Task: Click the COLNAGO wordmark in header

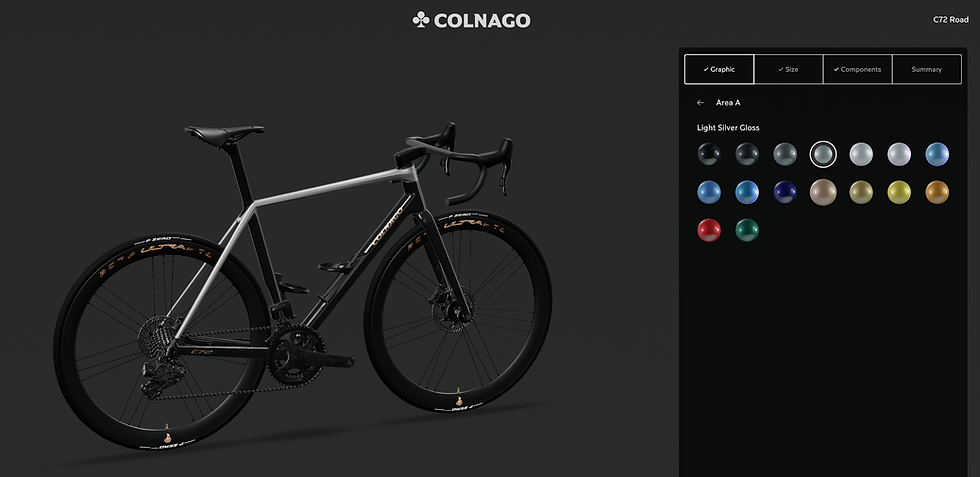Action: pyautogui.click(x=482, y=21)
